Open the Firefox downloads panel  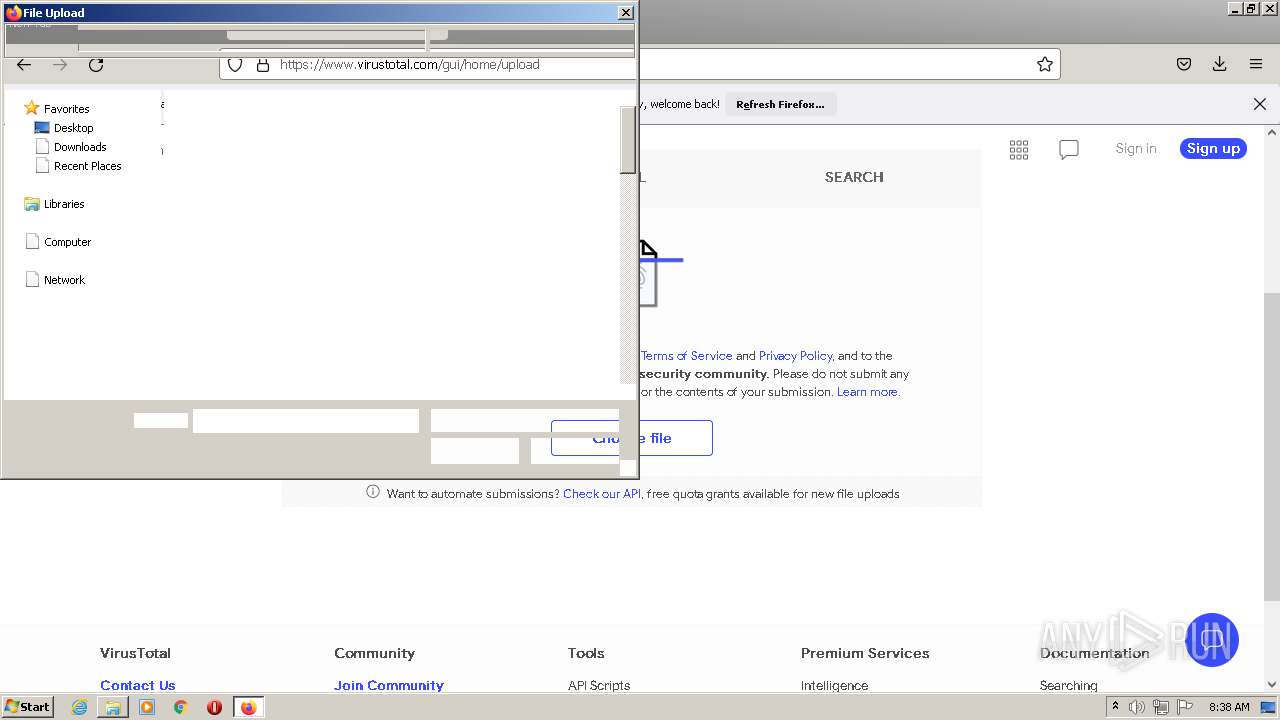pyautogui.click(x=1220, y=64)
